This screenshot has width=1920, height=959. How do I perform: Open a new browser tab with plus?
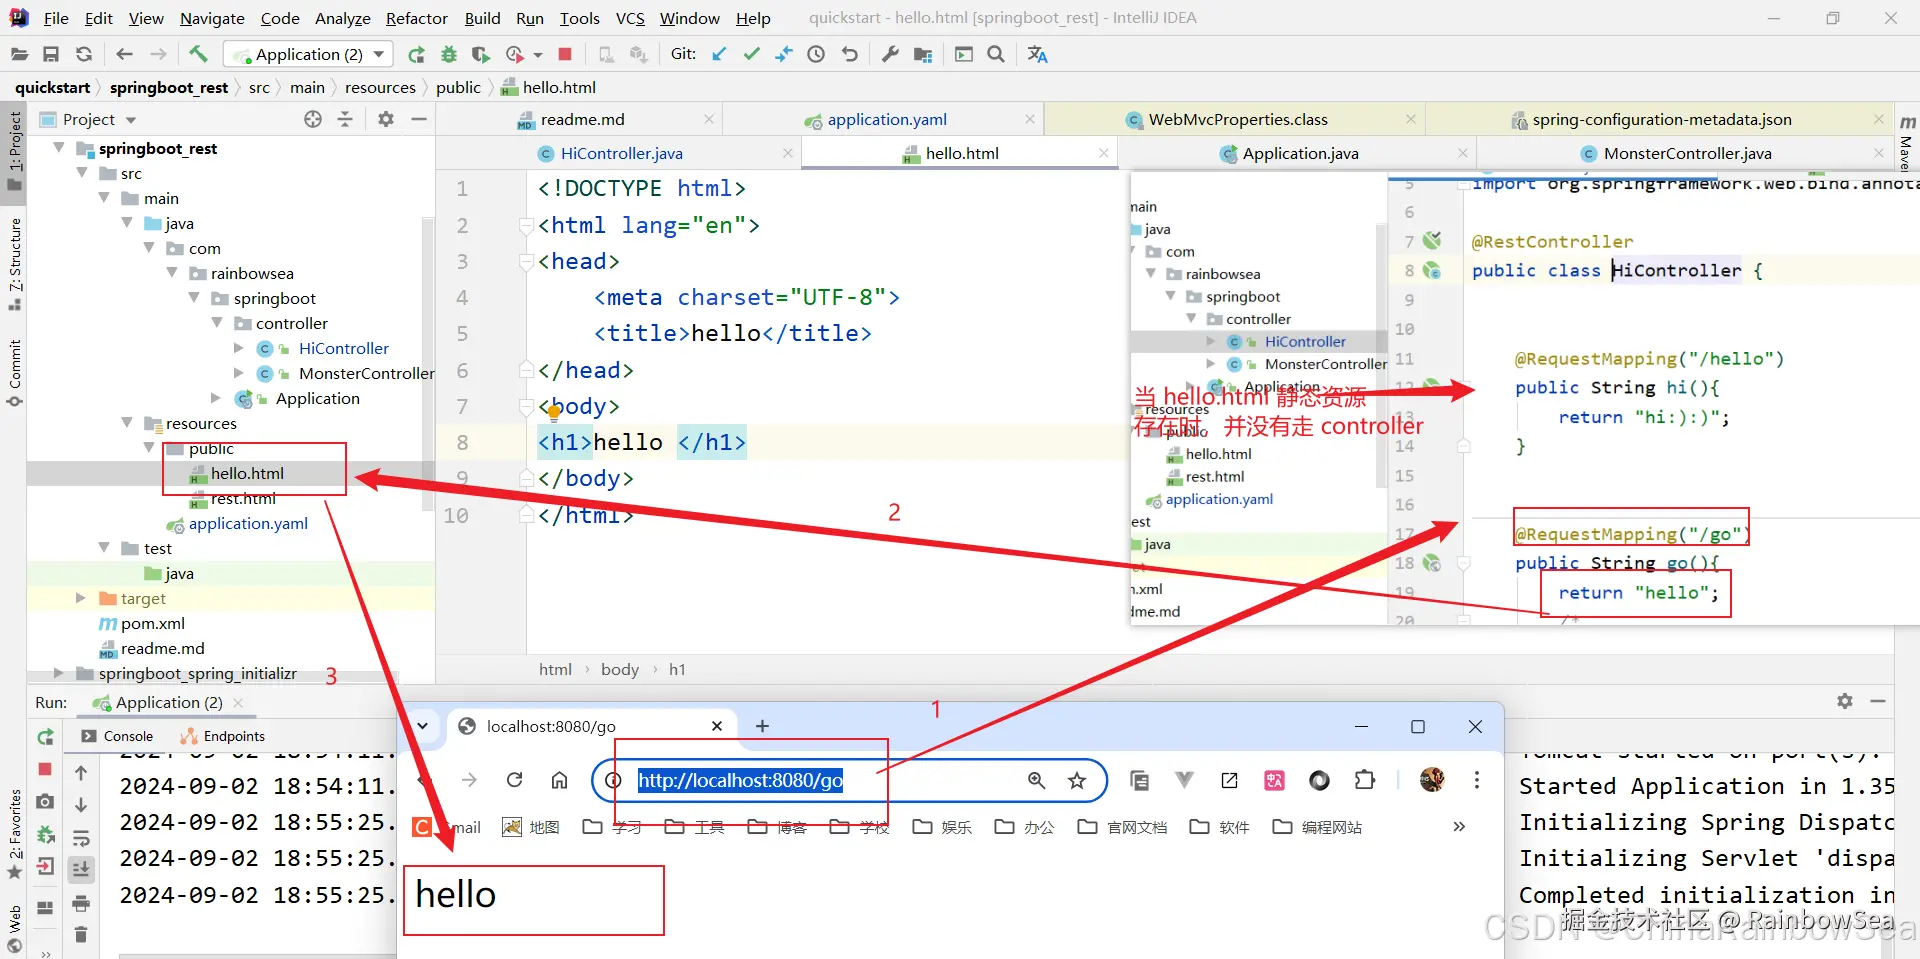coord(762,726)
